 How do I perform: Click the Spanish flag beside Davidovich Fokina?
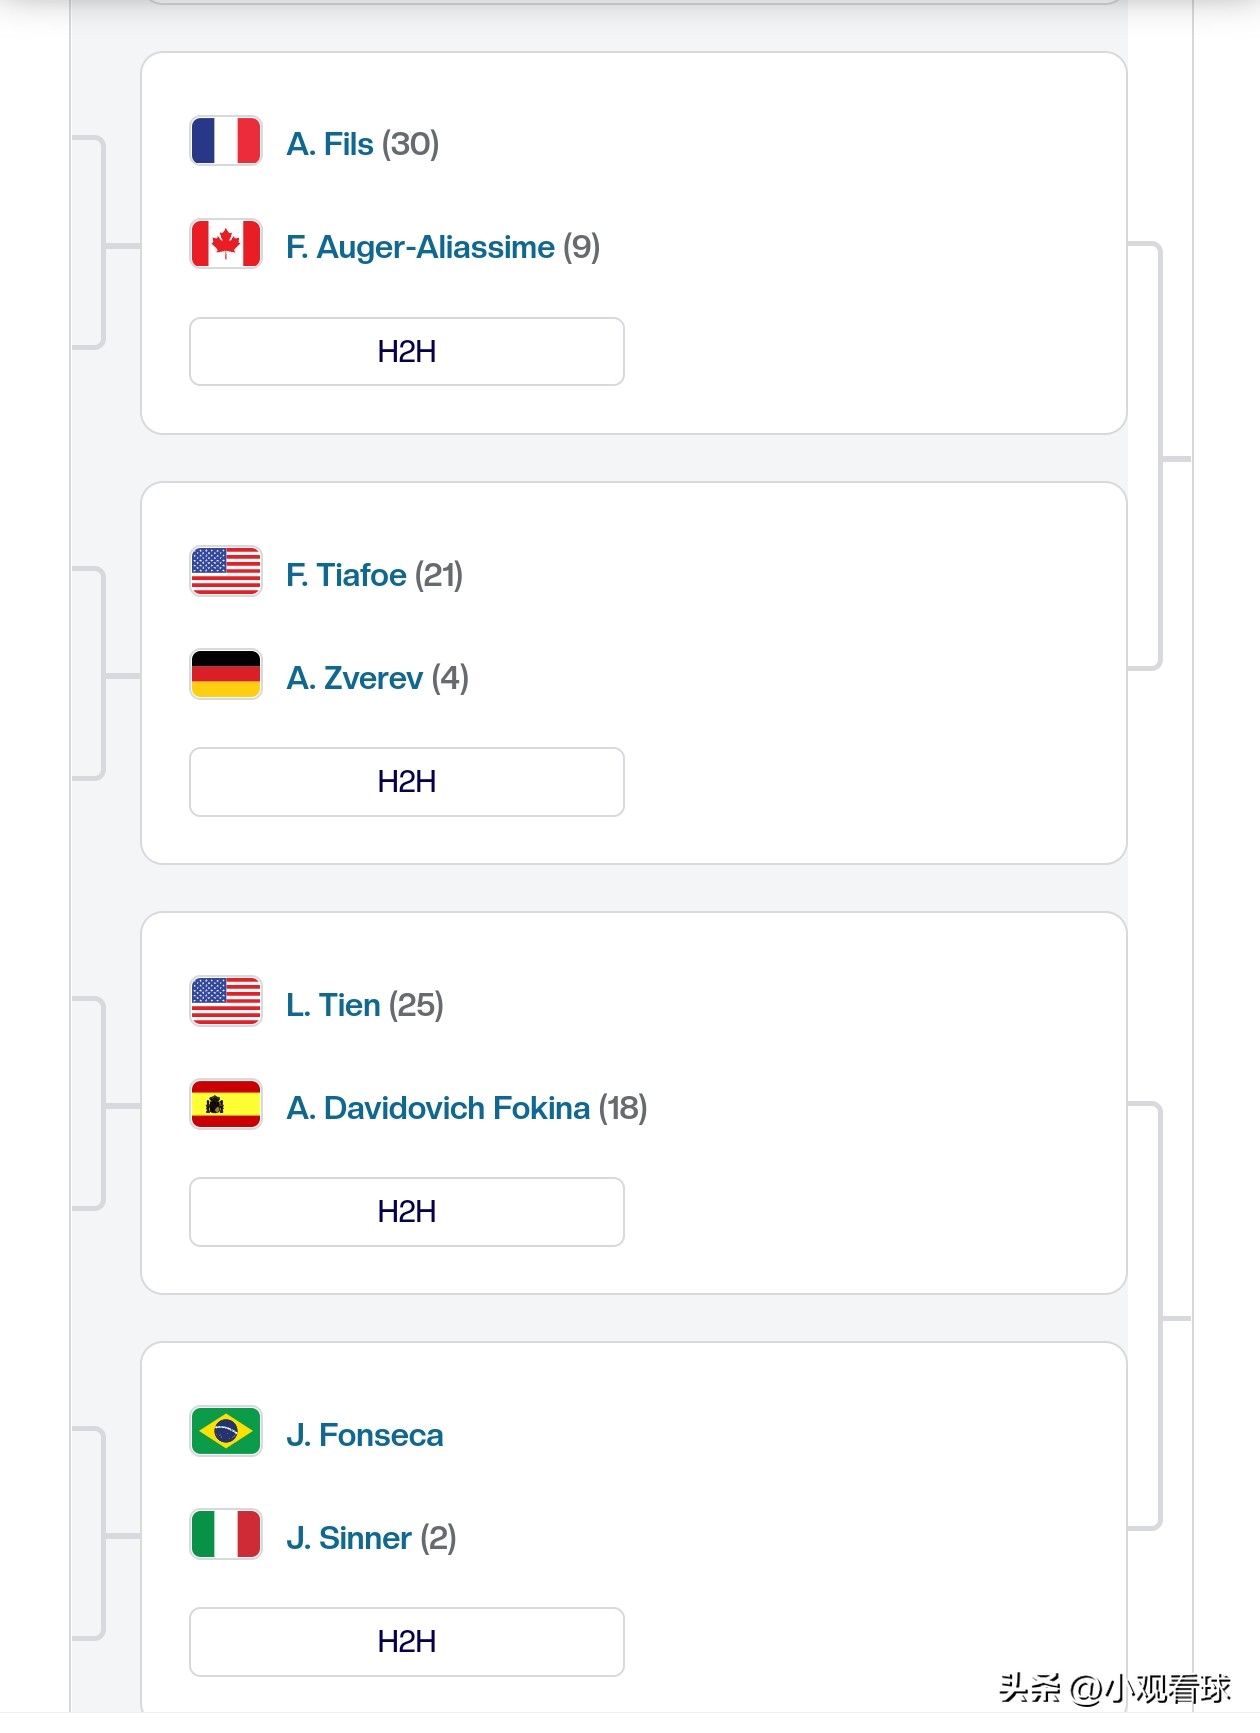coord(226,1105)
